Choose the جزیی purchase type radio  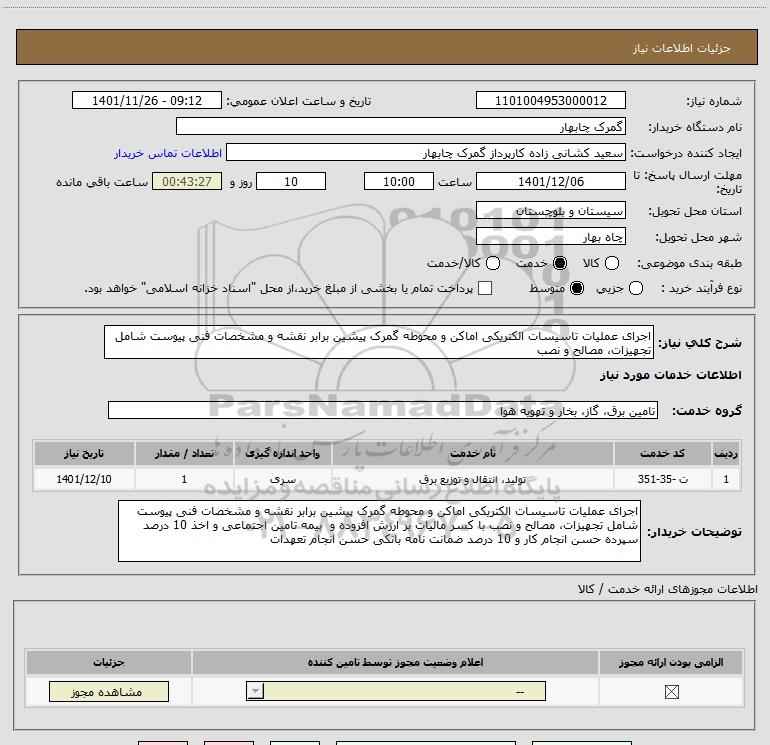tap(636, 288)
